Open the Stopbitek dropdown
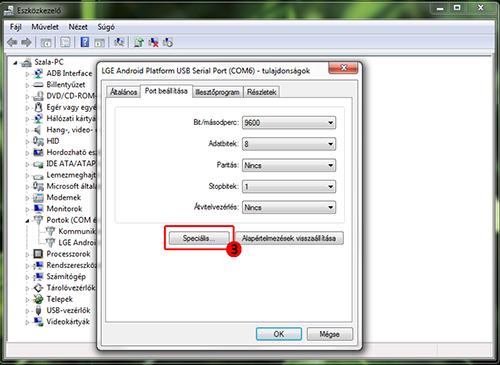Screen dimensions: 500x365 tap(289, 186)
